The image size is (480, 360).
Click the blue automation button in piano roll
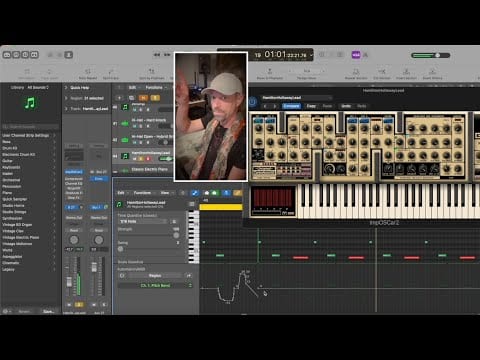pyautogui.click(x=195, y=193)
